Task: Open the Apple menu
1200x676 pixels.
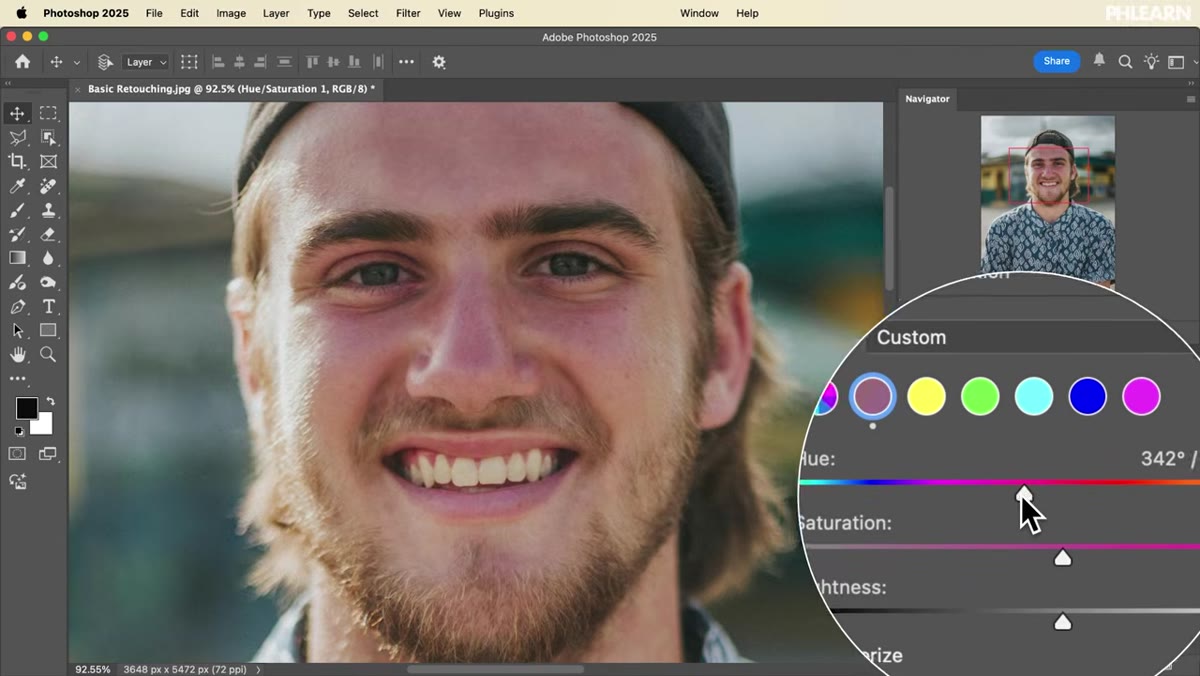Action: [x=21, y=13]
